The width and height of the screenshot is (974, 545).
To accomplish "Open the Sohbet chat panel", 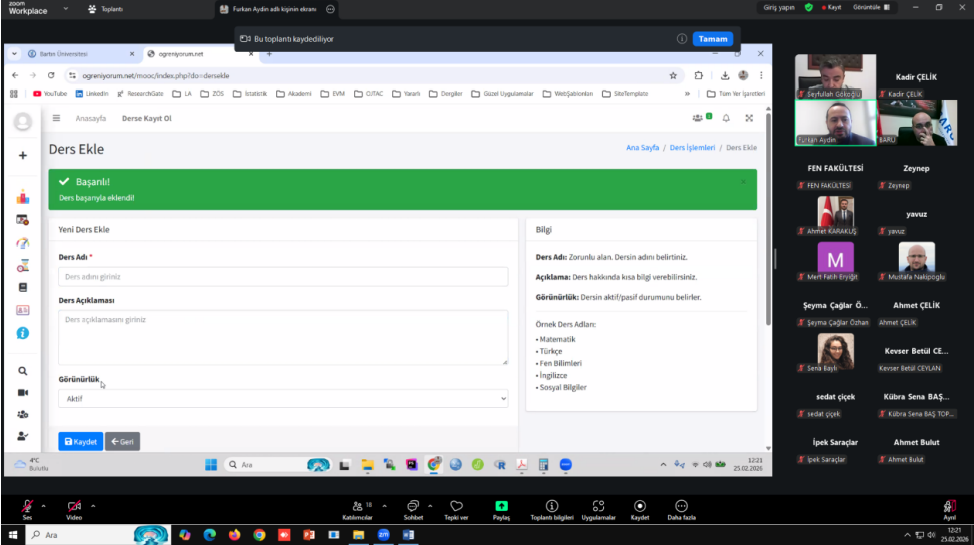I will tap(412, 506).
